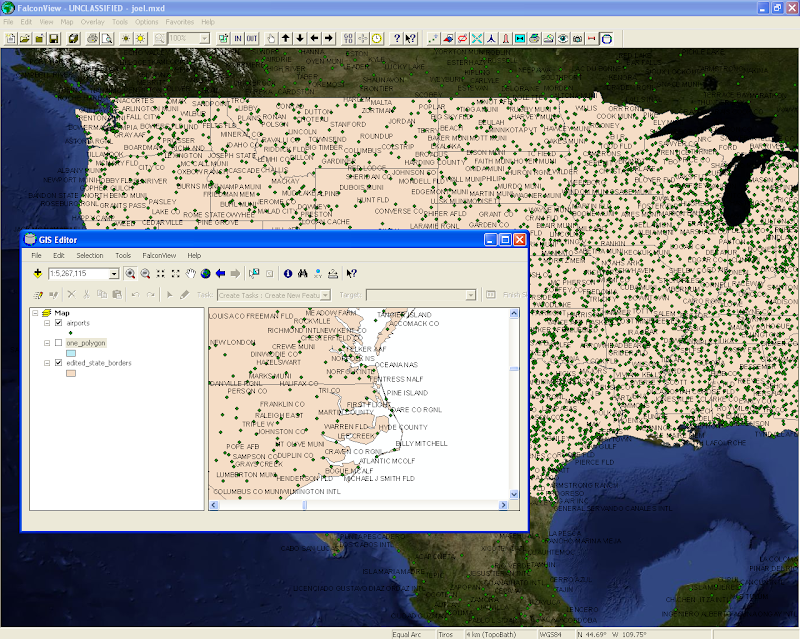Click the Fixed Zoom In icon in GIS Editor
This screenshot has width=800, height=639.
160,274
